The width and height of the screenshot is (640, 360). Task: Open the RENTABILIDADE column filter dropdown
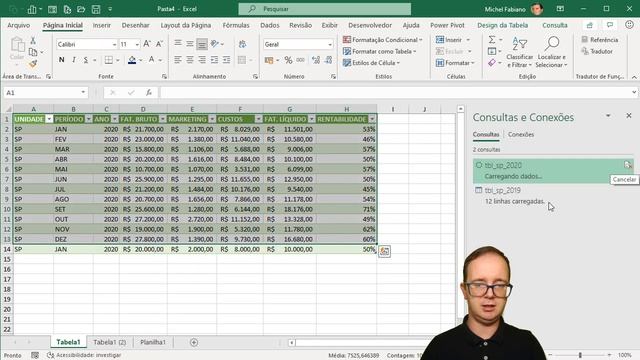372,119
